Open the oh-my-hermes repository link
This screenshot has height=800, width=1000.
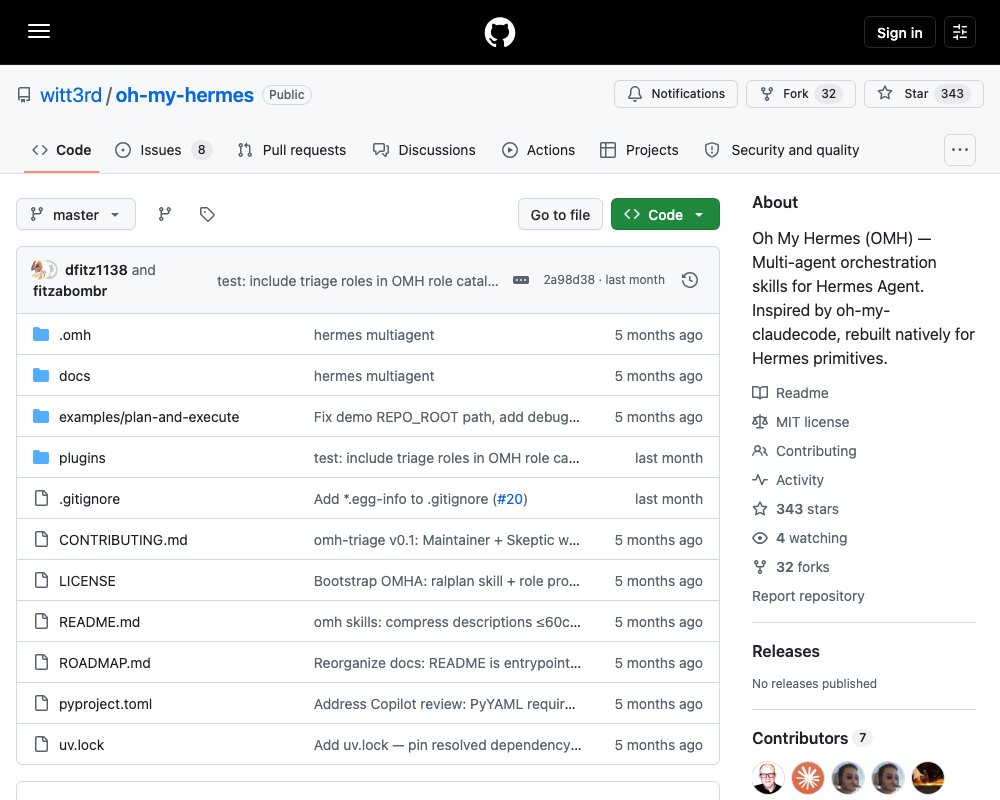coord(184,95)
